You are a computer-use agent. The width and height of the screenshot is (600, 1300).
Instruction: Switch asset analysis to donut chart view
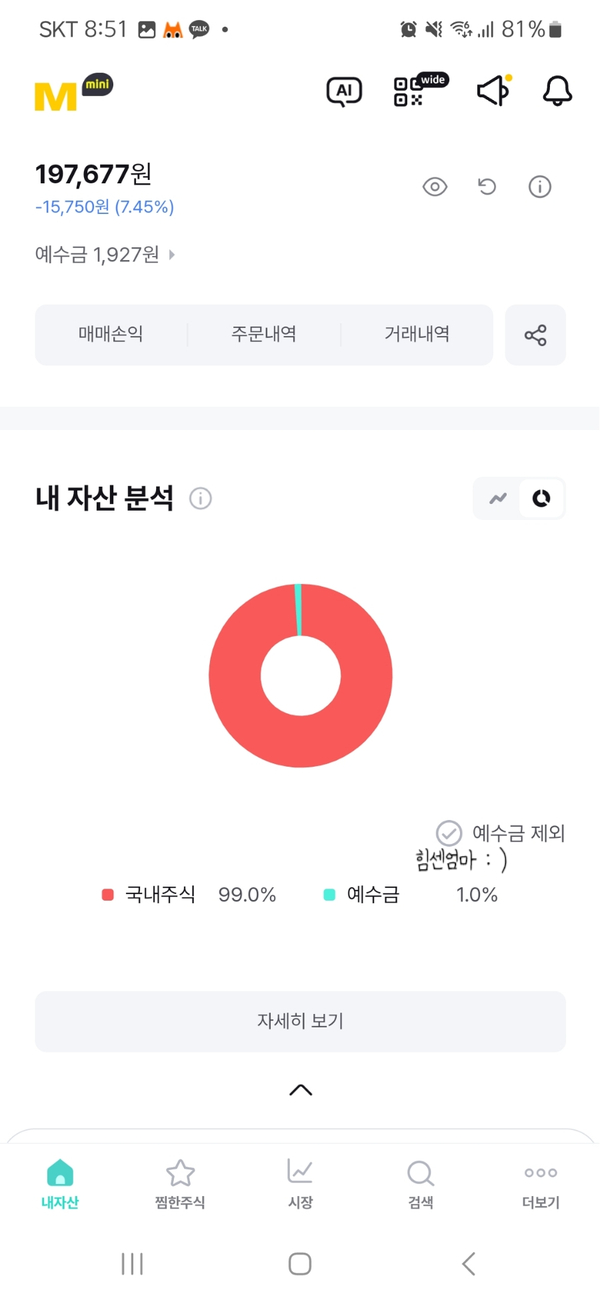pyautogui.click(x=541, y=498)
